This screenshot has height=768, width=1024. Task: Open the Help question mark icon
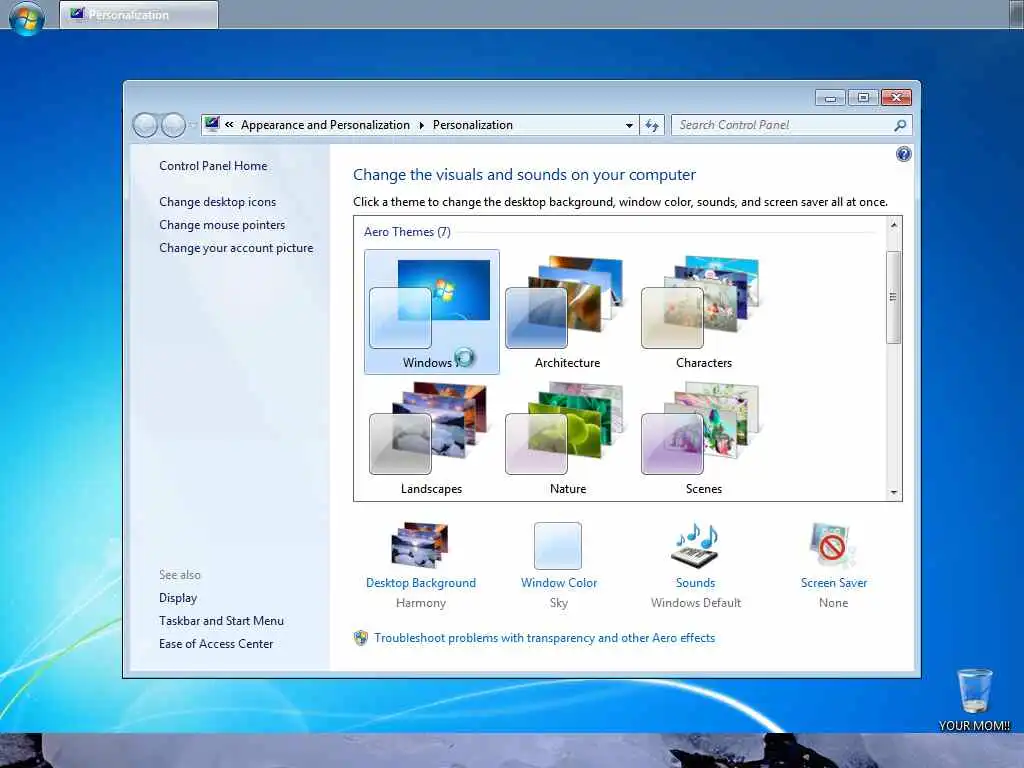coord(903,154)
